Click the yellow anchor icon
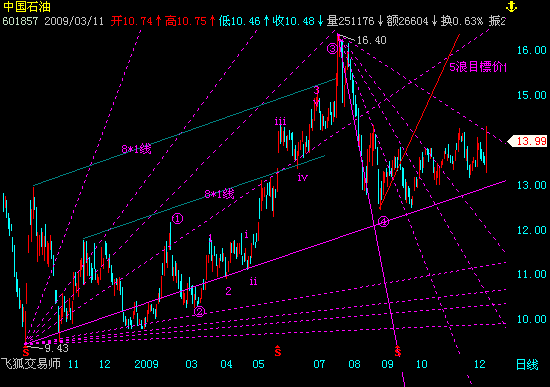Viewport: 550px width, 387px height. coord(511,6)
